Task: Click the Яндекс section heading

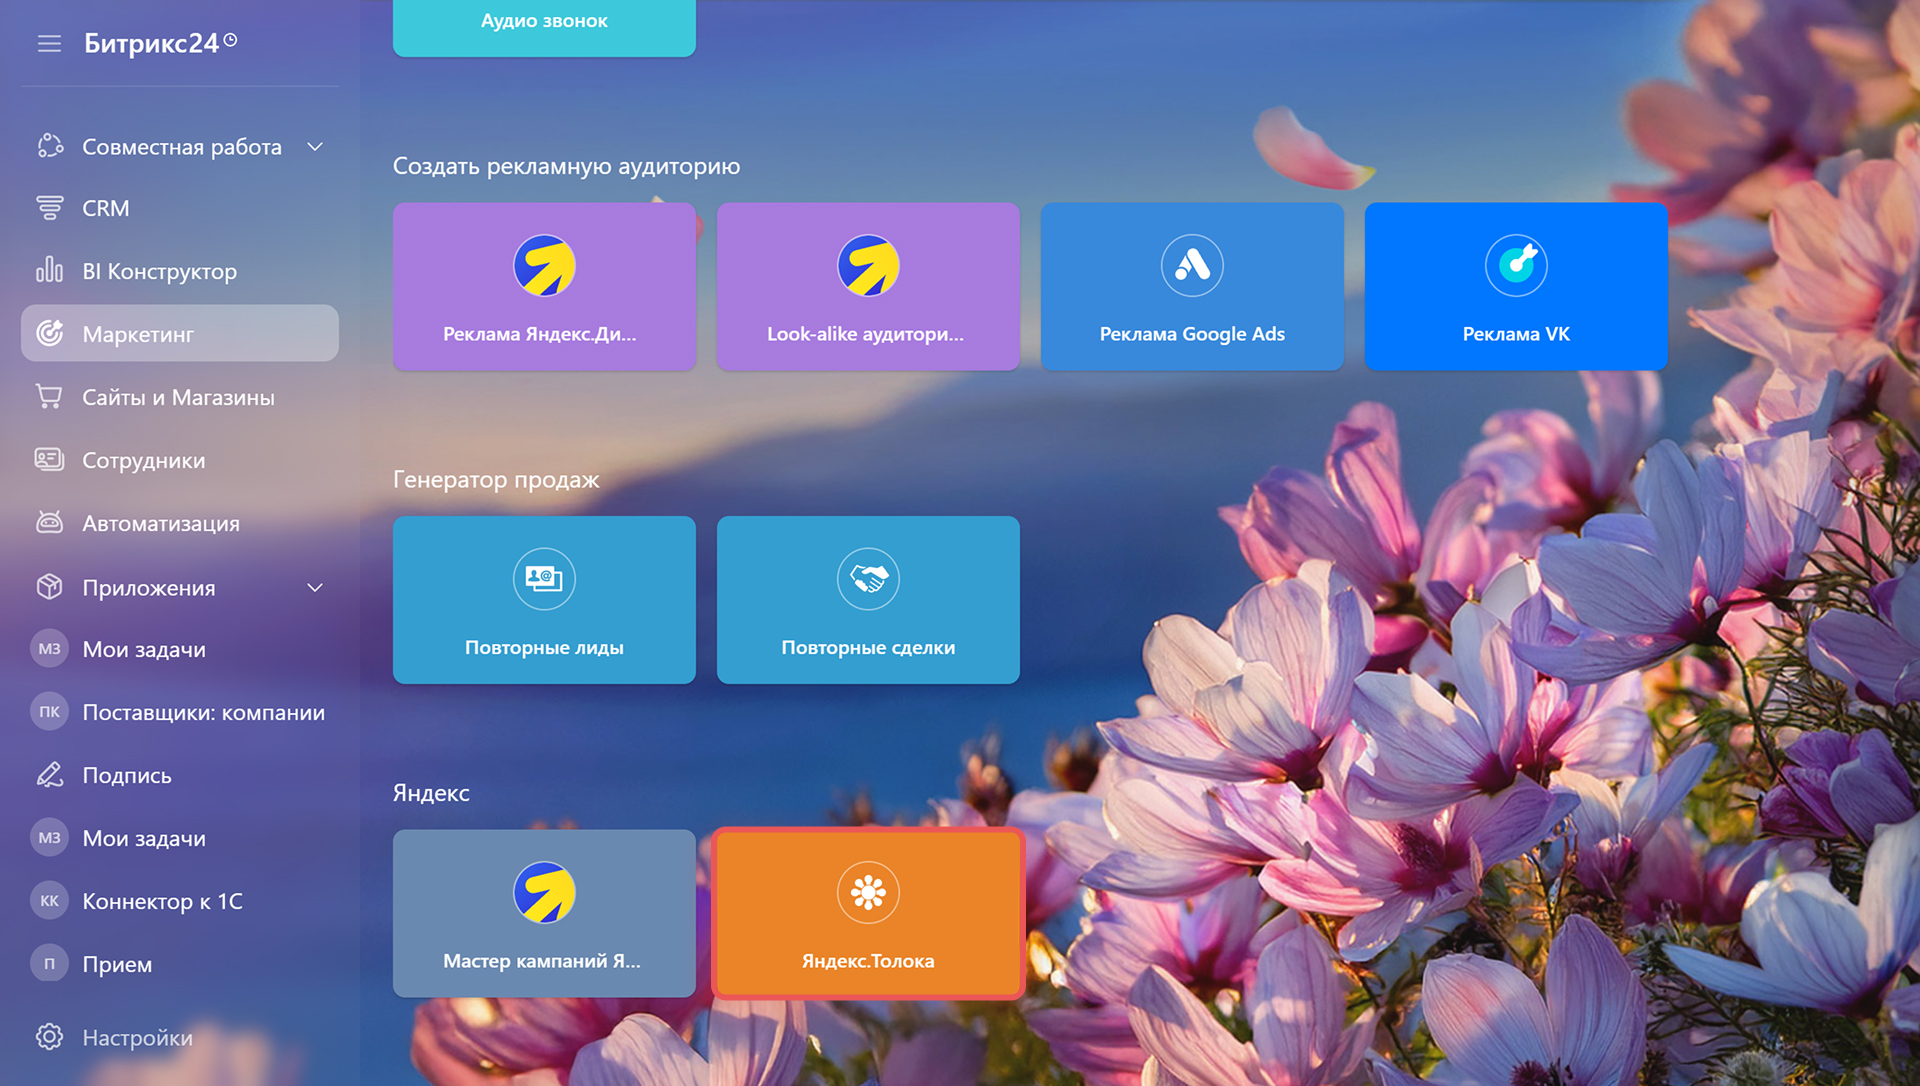Action: click(431, 793)
